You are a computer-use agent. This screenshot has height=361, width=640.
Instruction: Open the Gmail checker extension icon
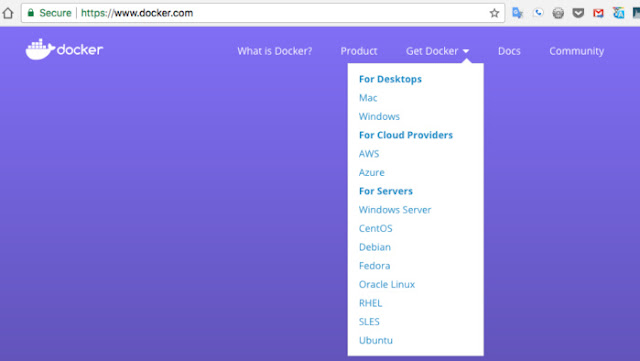(x=598, y=13)
